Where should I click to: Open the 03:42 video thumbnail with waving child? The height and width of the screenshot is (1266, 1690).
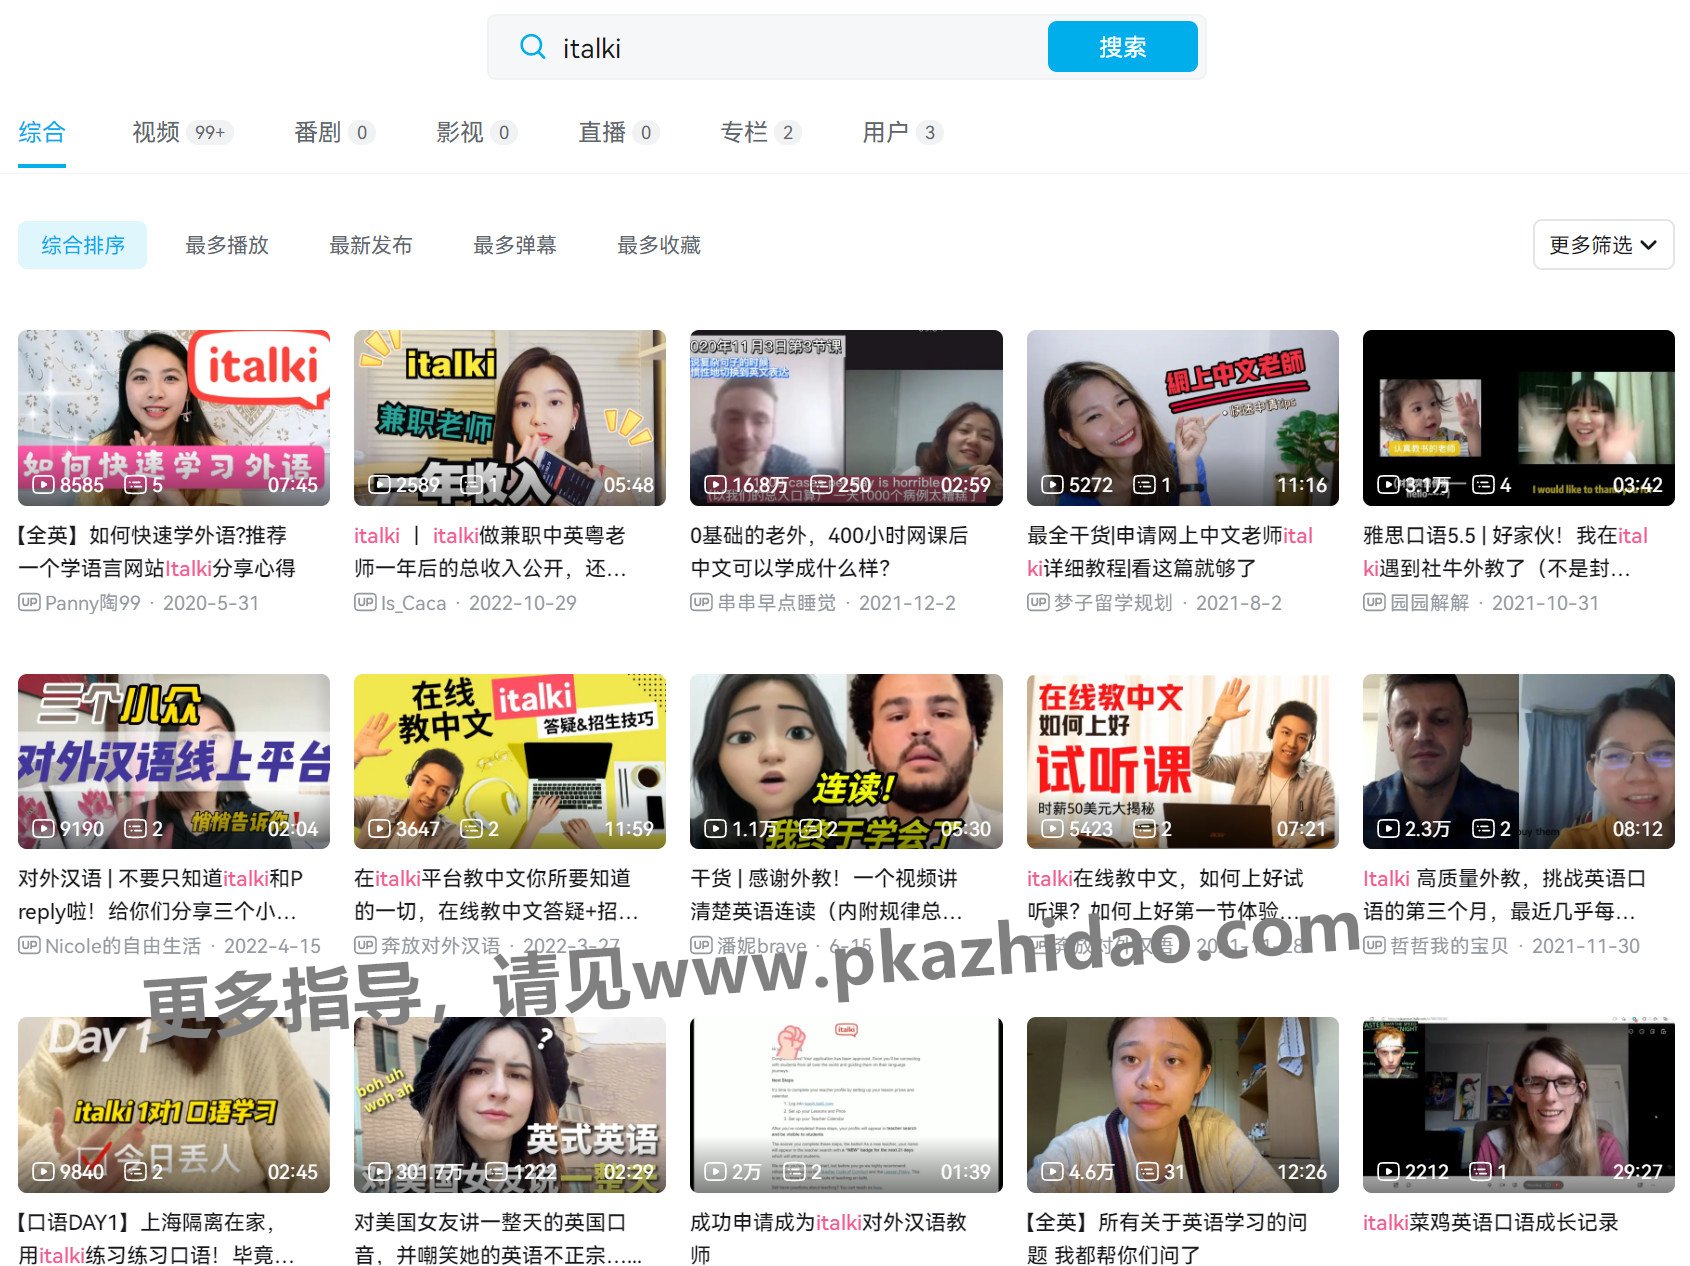(1519, 418)
